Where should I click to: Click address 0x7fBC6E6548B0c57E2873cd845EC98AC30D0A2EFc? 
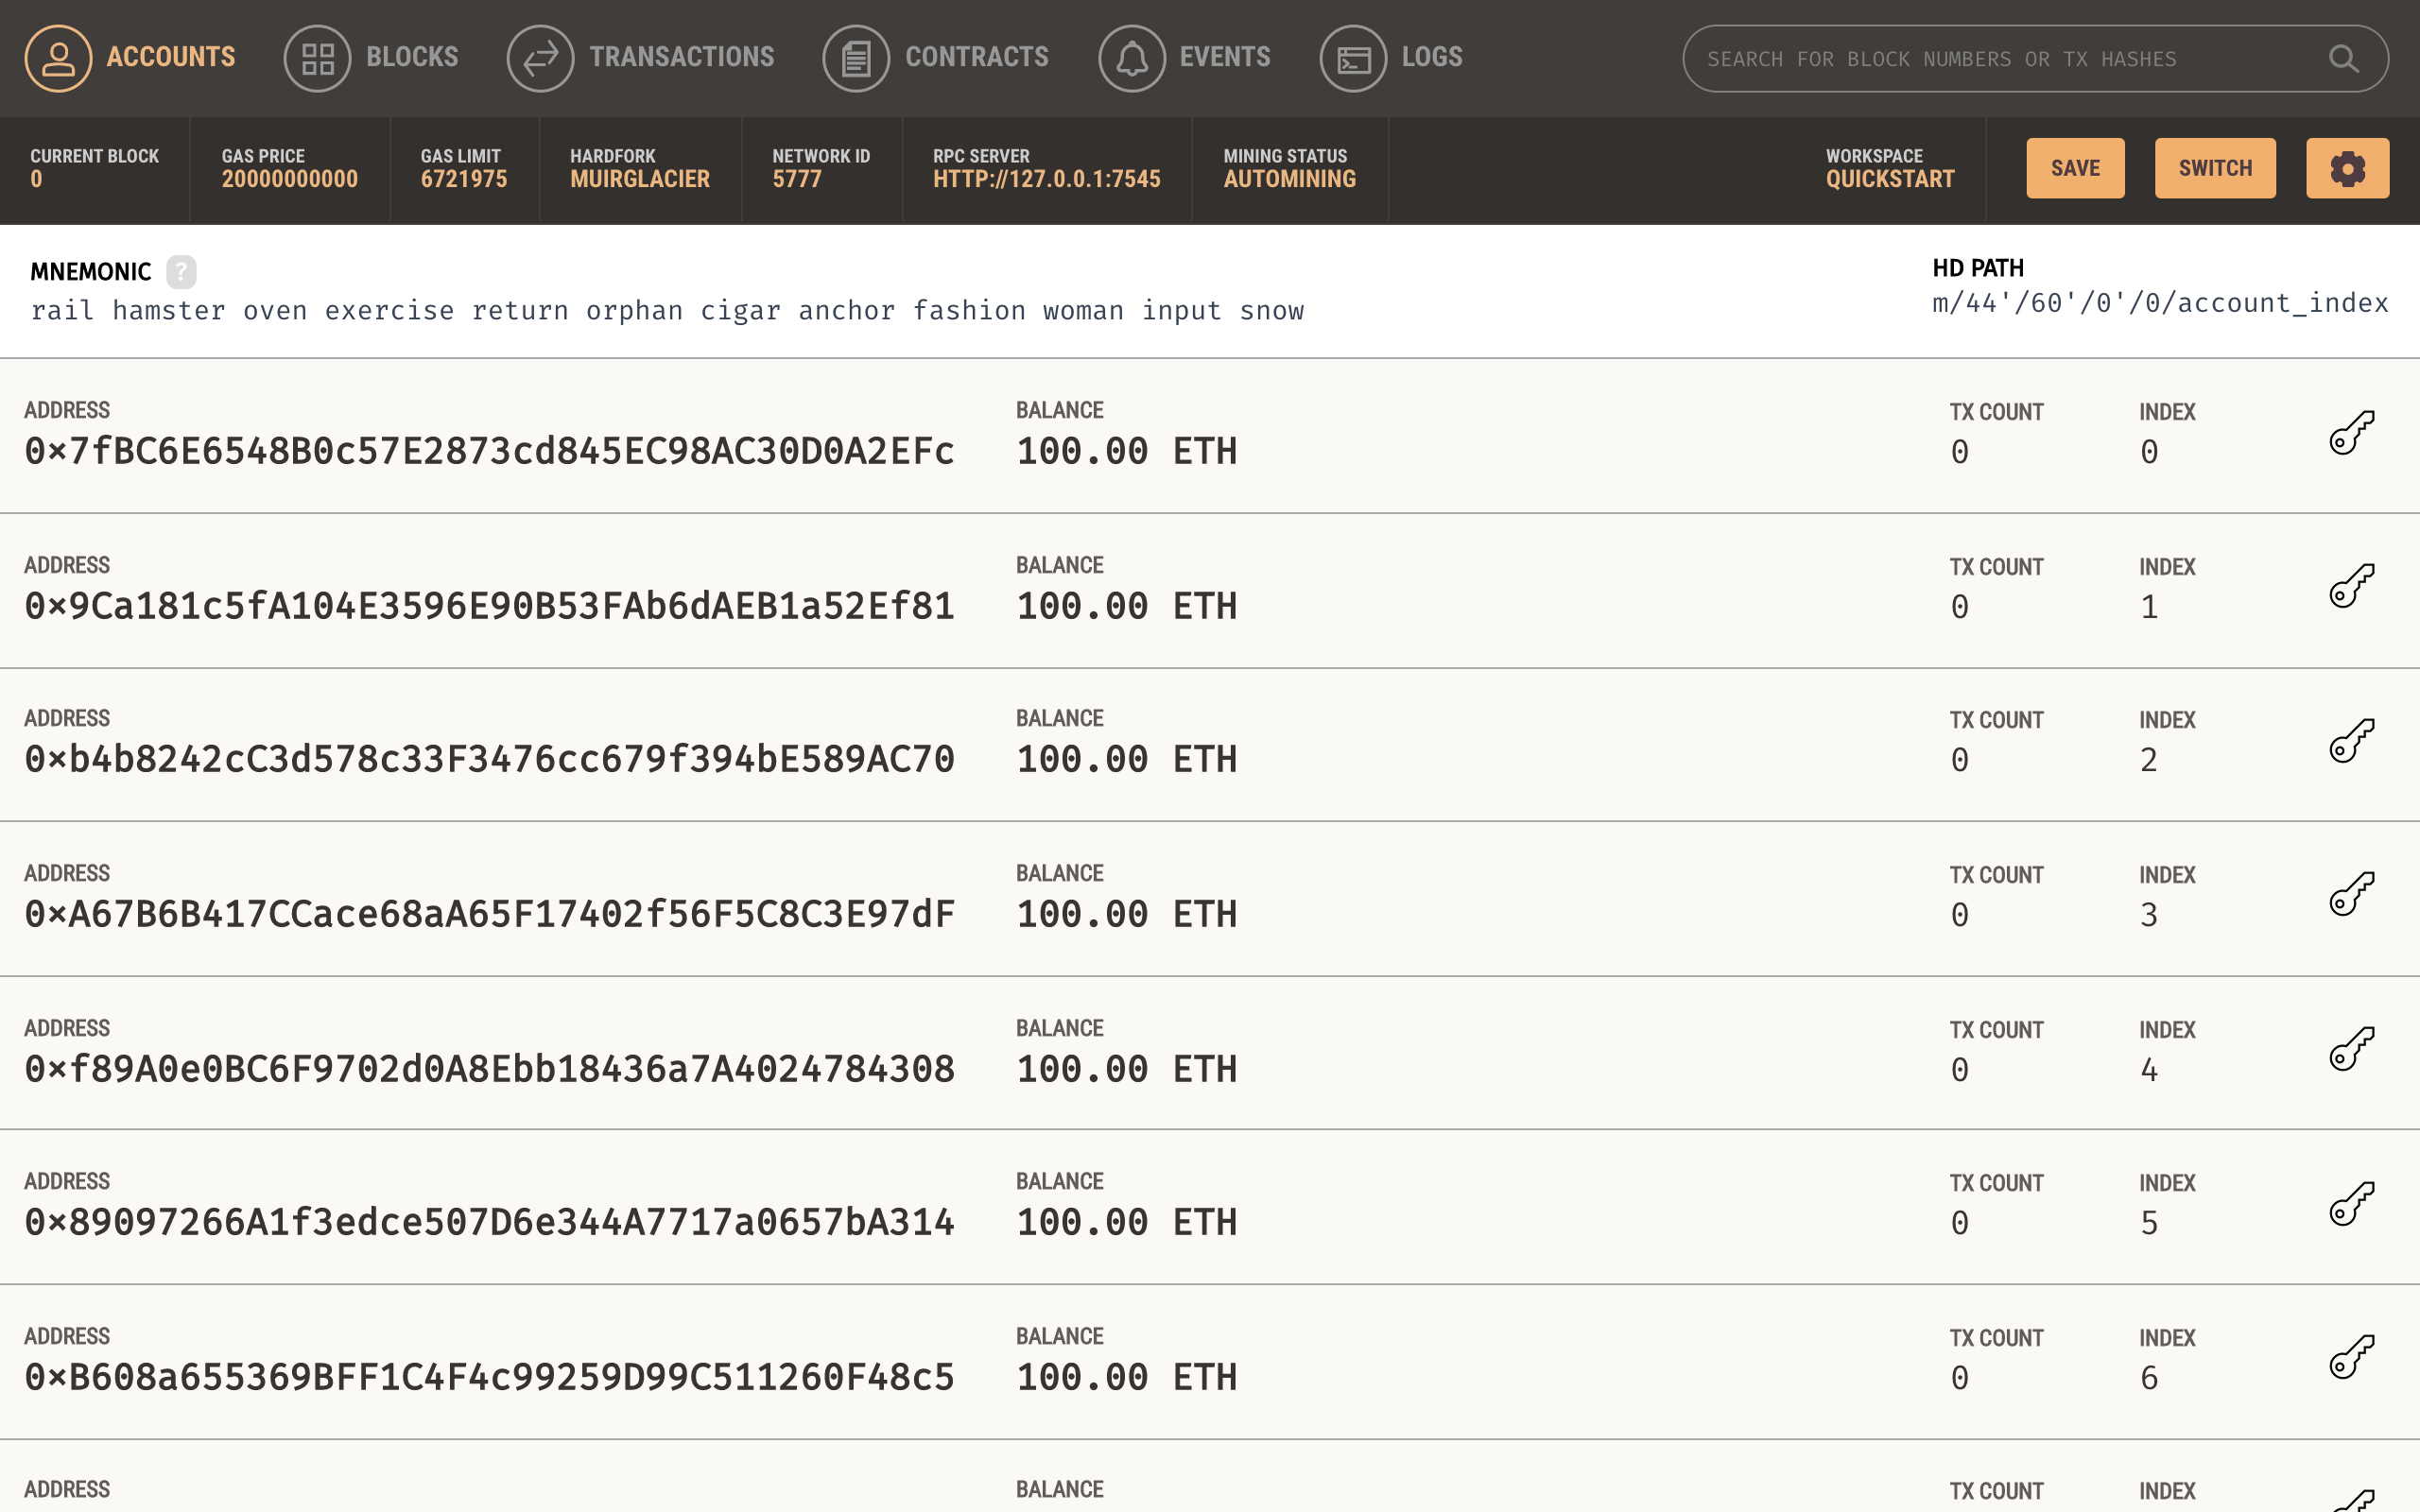(x=489, y=452)
